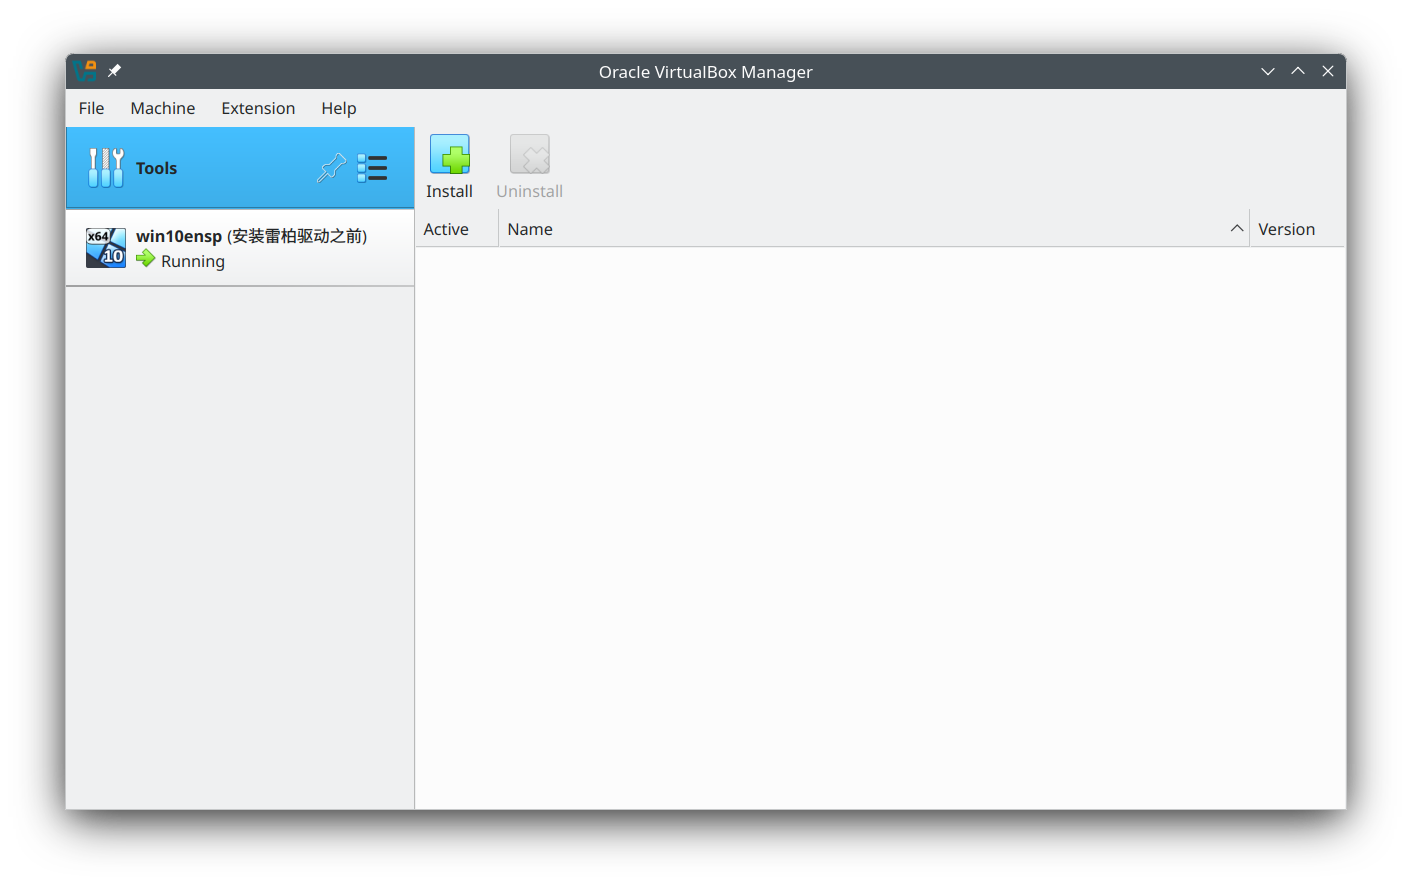The image size is (1412, 887).
Task: Click the Tools panel header
Action: coord(157,168)
